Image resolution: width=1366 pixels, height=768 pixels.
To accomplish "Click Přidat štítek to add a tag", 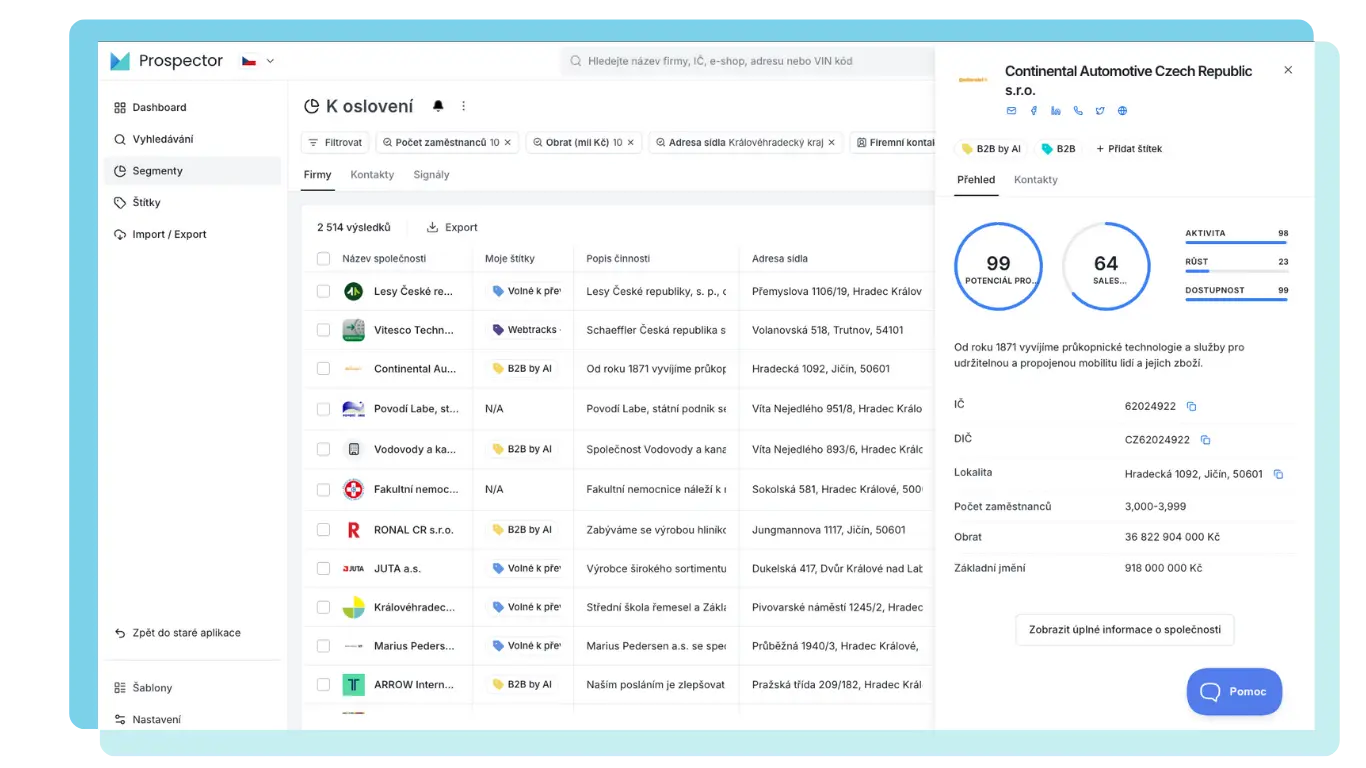I will coord(1129,149).
